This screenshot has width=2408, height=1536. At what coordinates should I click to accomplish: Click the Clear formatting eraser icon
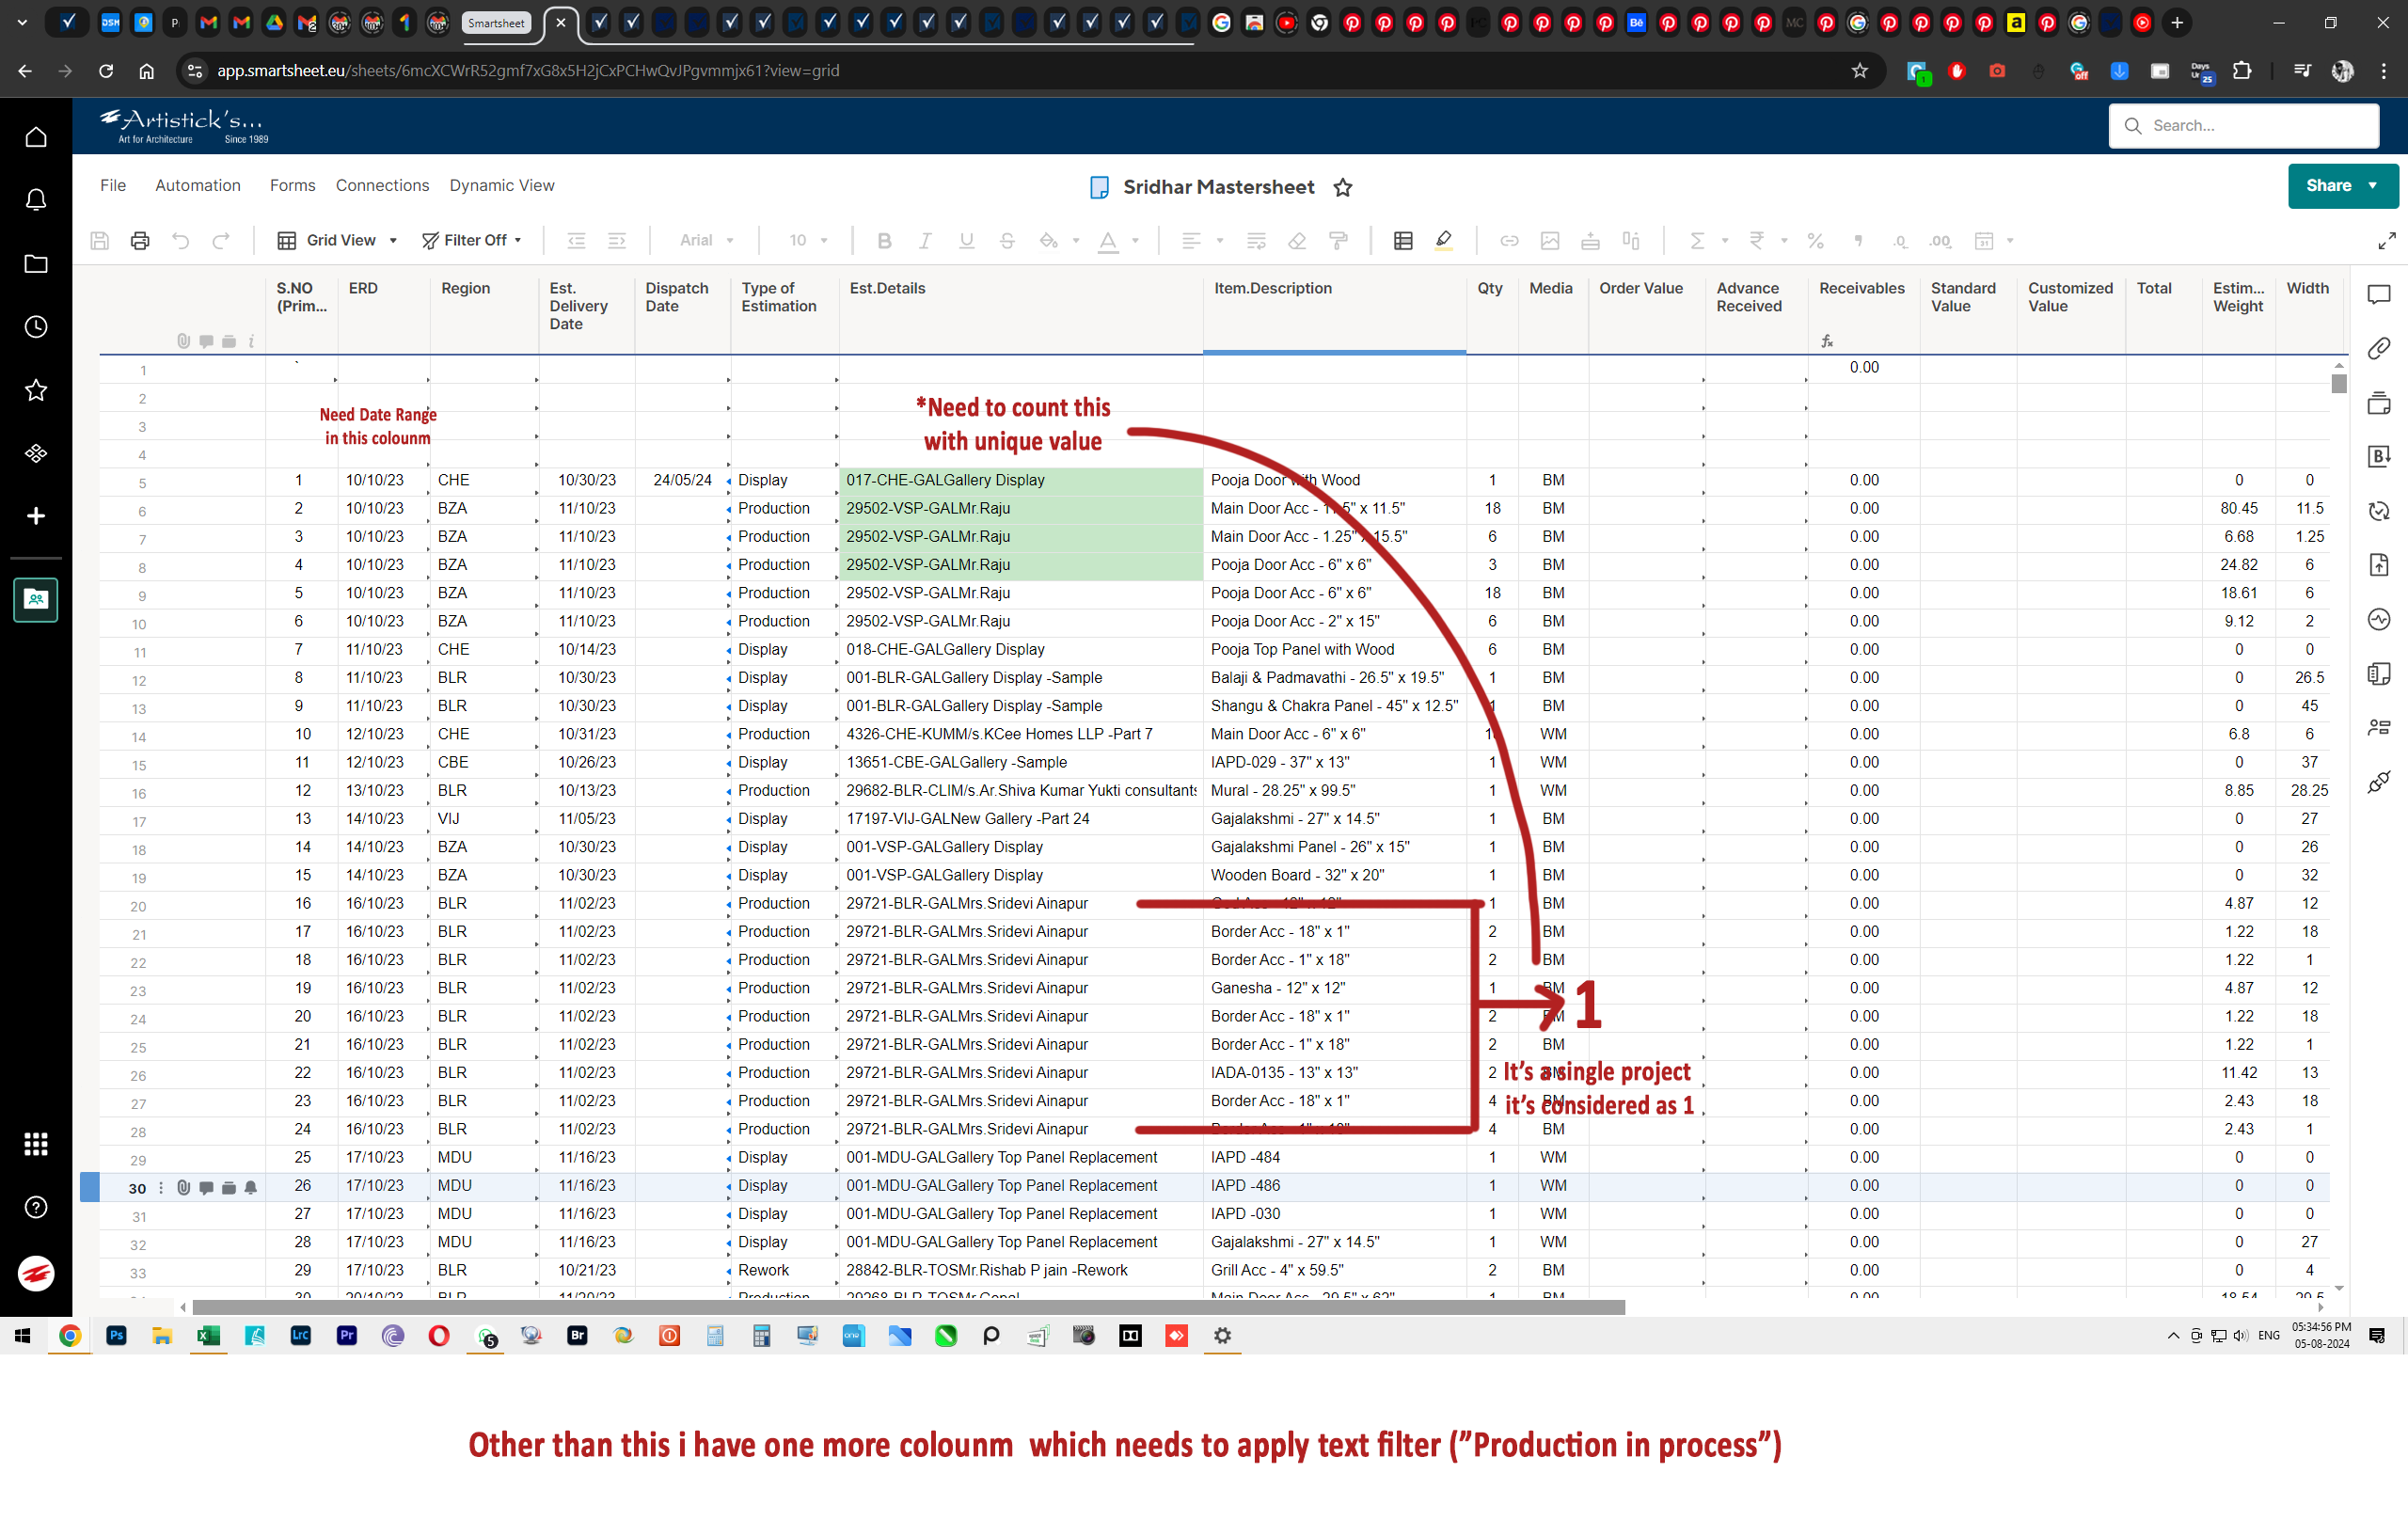1297,240
